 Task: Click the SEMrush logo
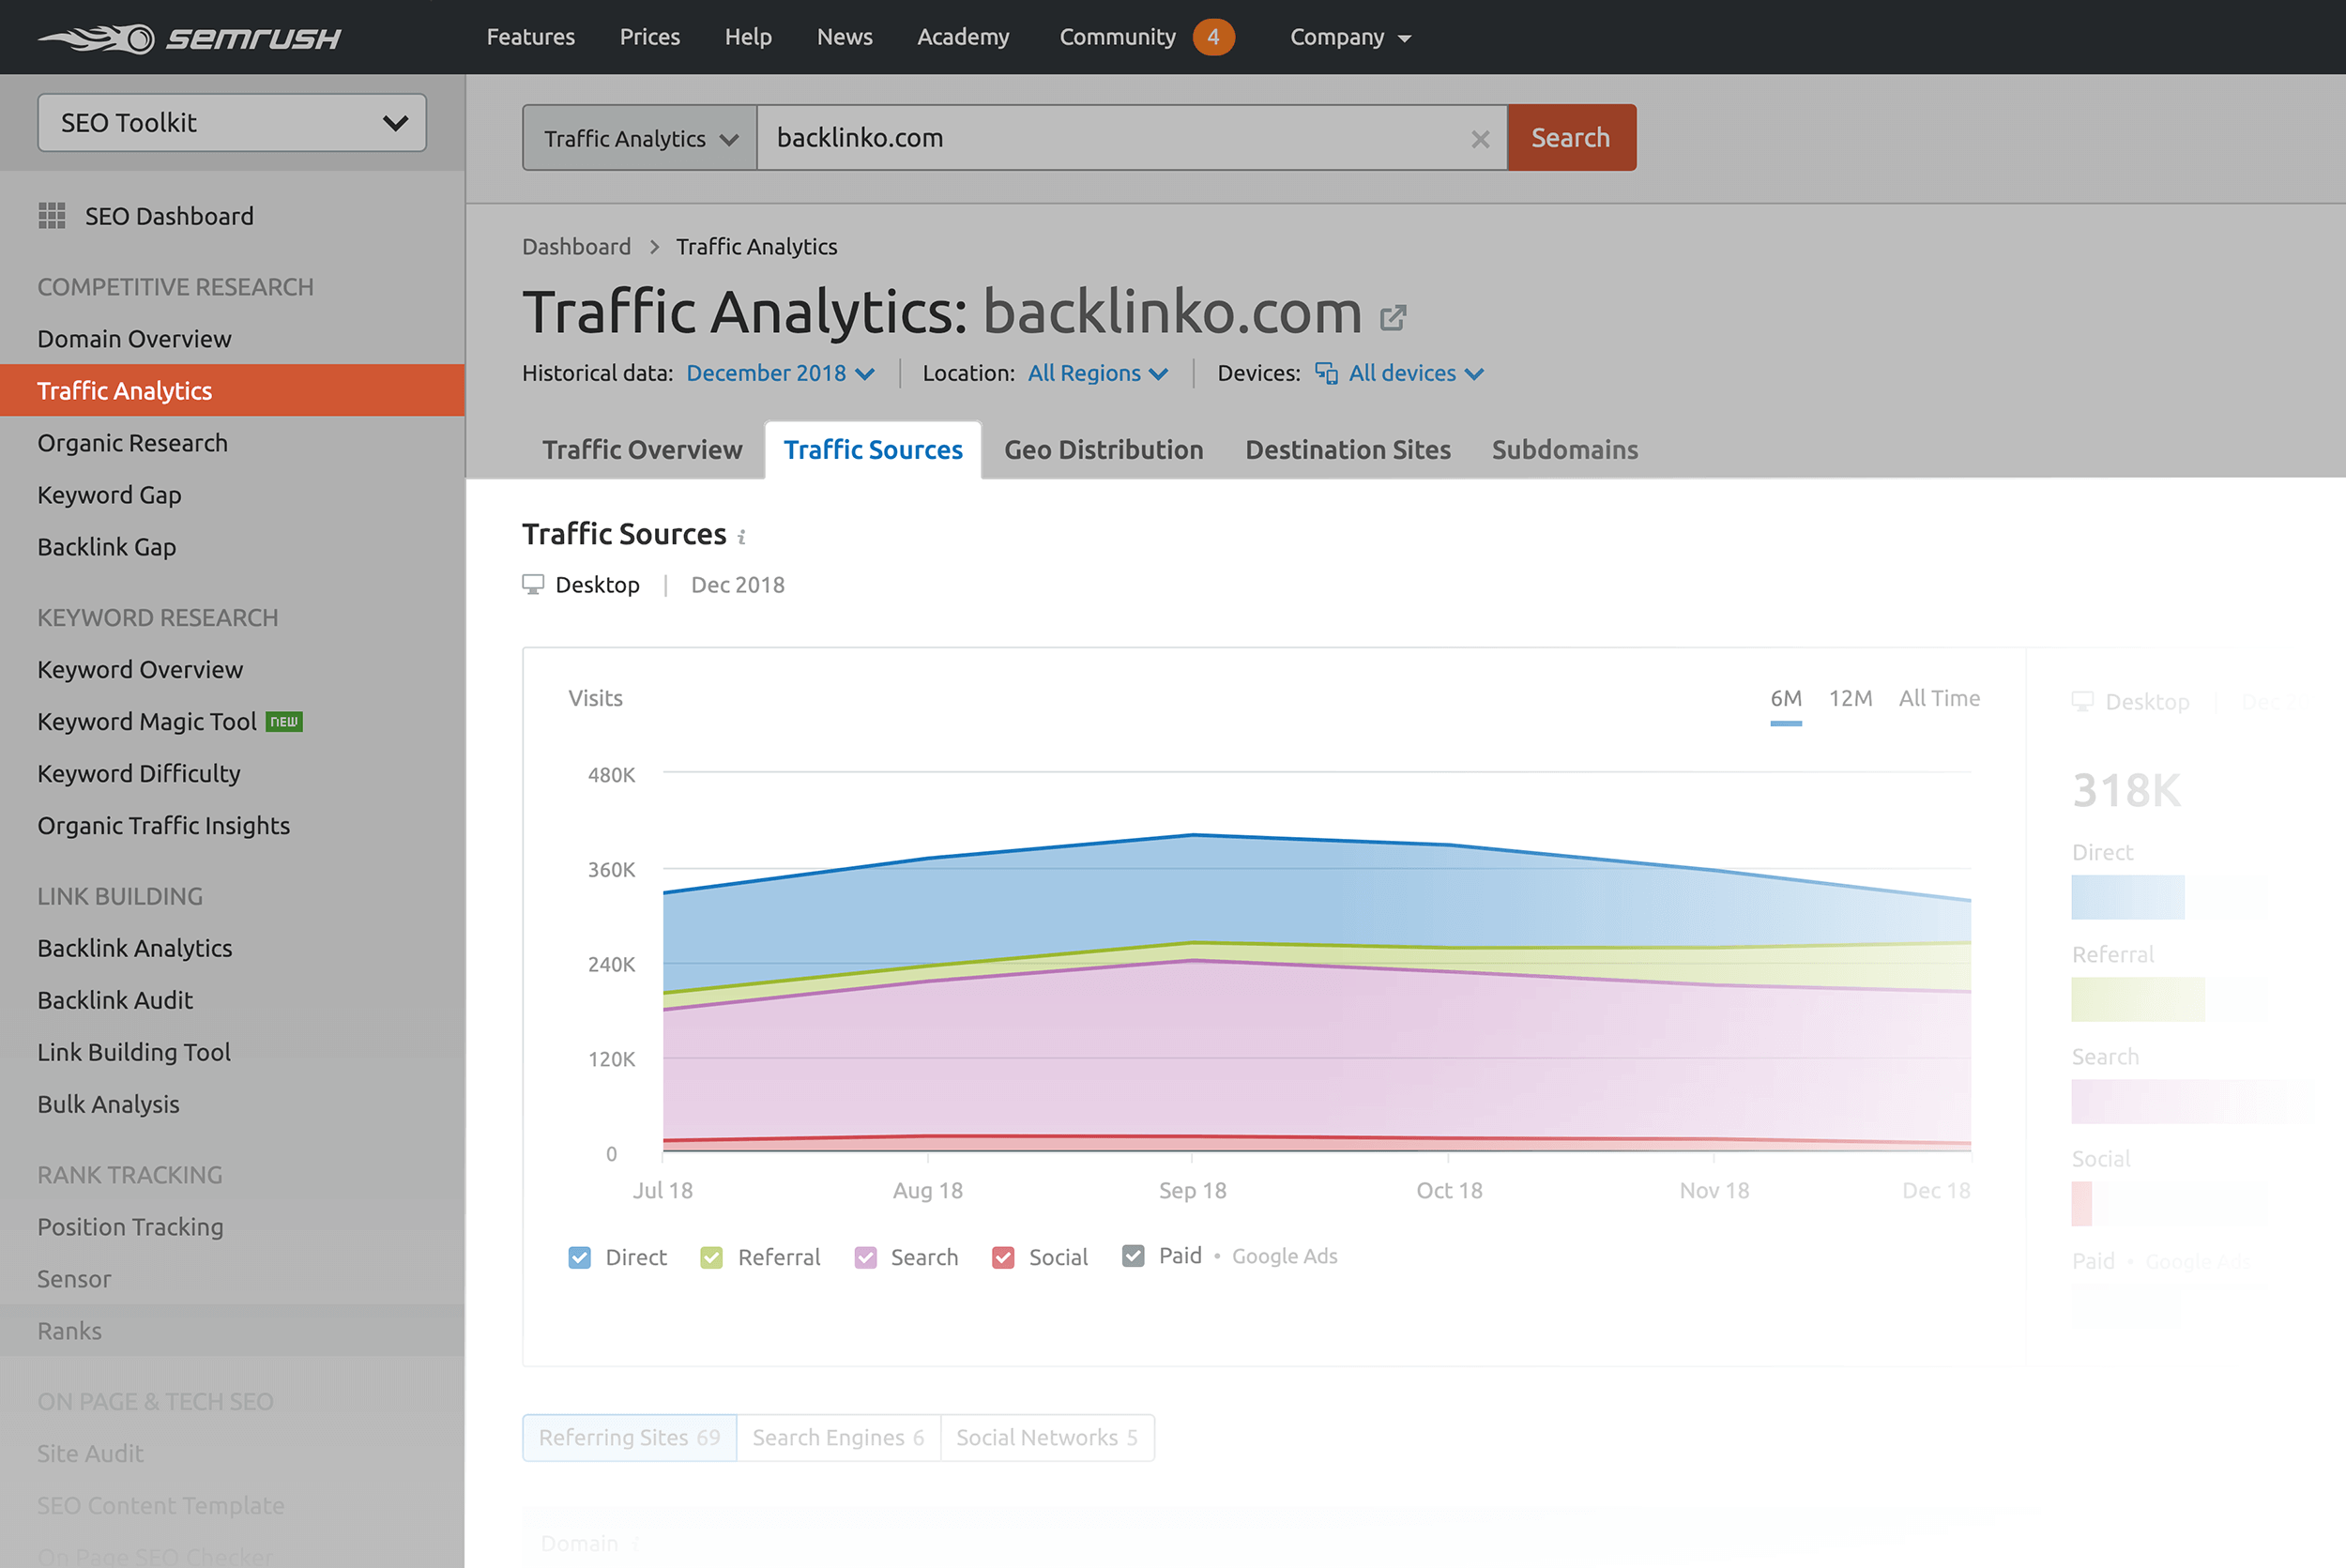[190, 38]
